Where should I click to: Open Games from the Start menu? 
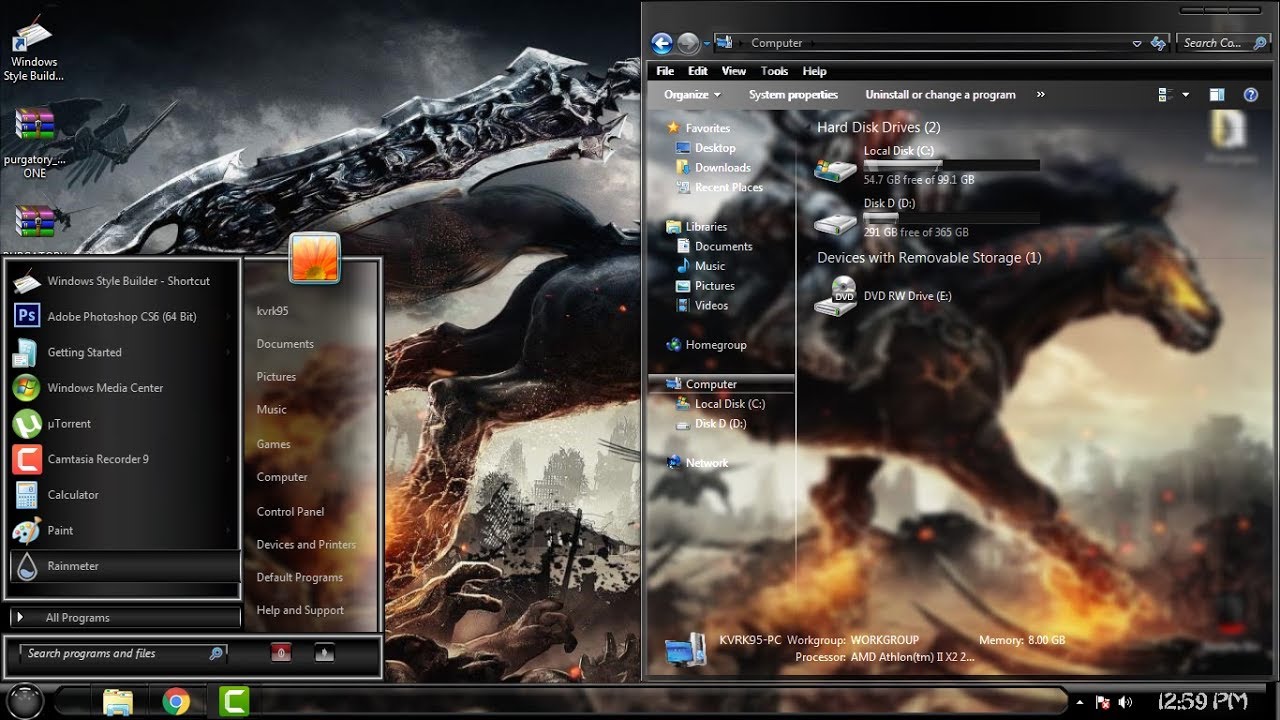click(x=273, y=444)
